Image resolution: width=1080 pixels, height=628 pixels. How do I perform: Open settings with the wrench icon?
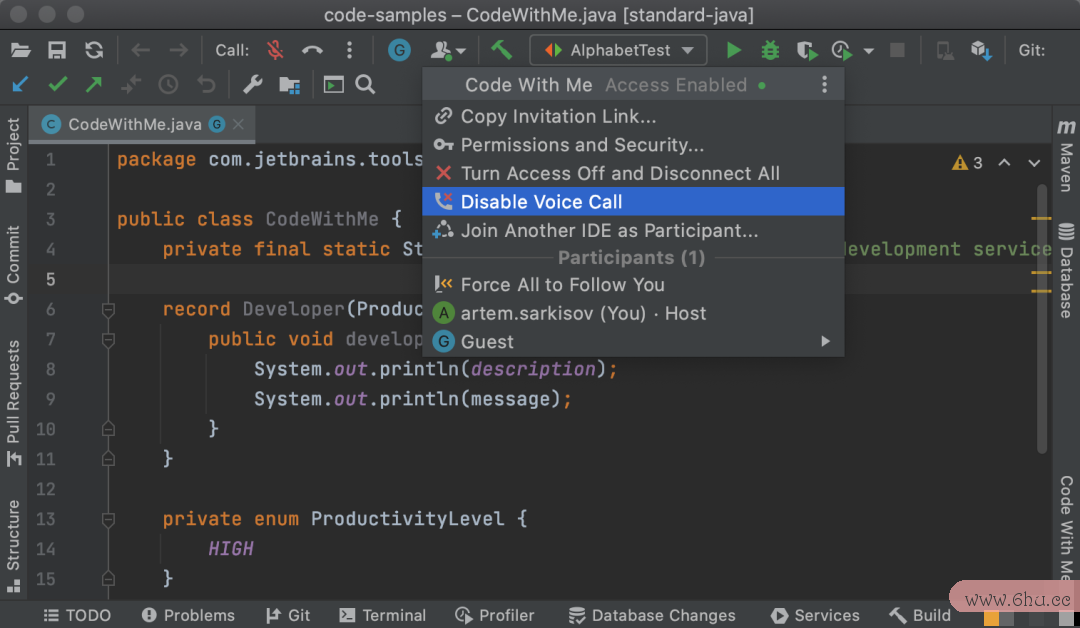tap(253, 85)
